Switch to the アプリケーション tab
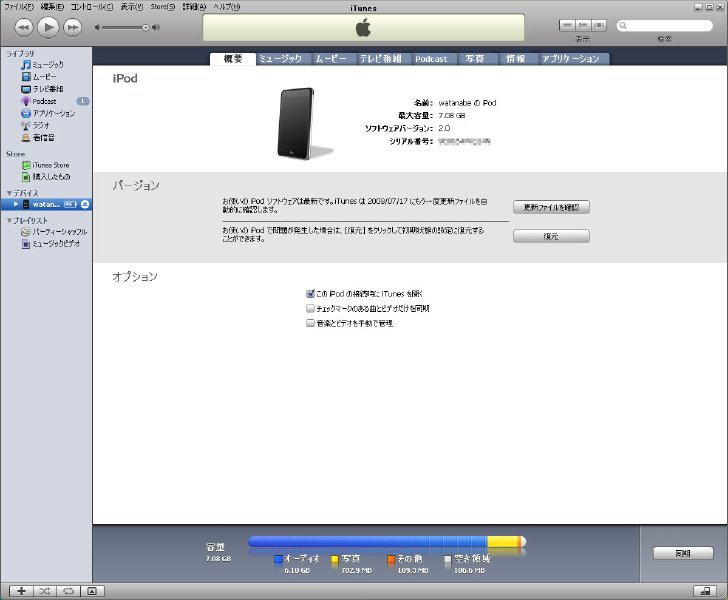The height and width of the screenshot is (600, 728). (x=571, y=59)
